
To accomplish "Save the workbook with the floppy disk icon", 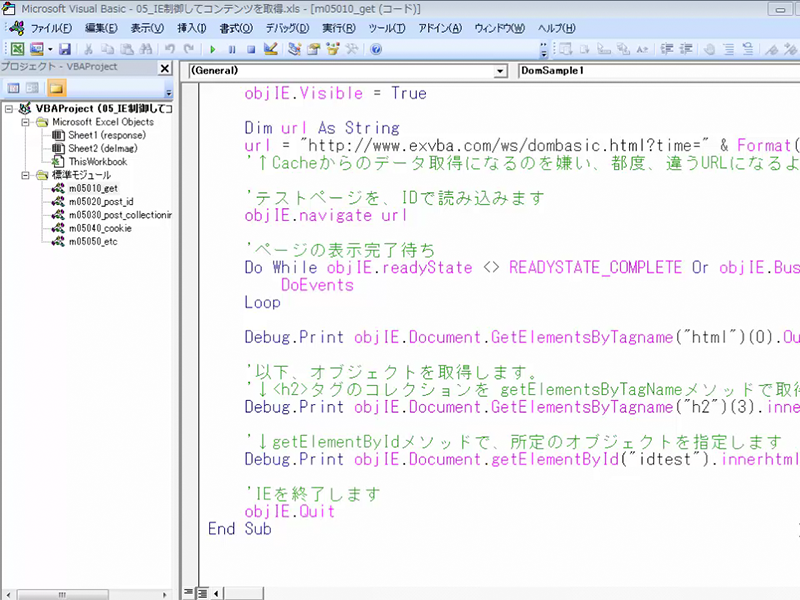I will (65, 48).
